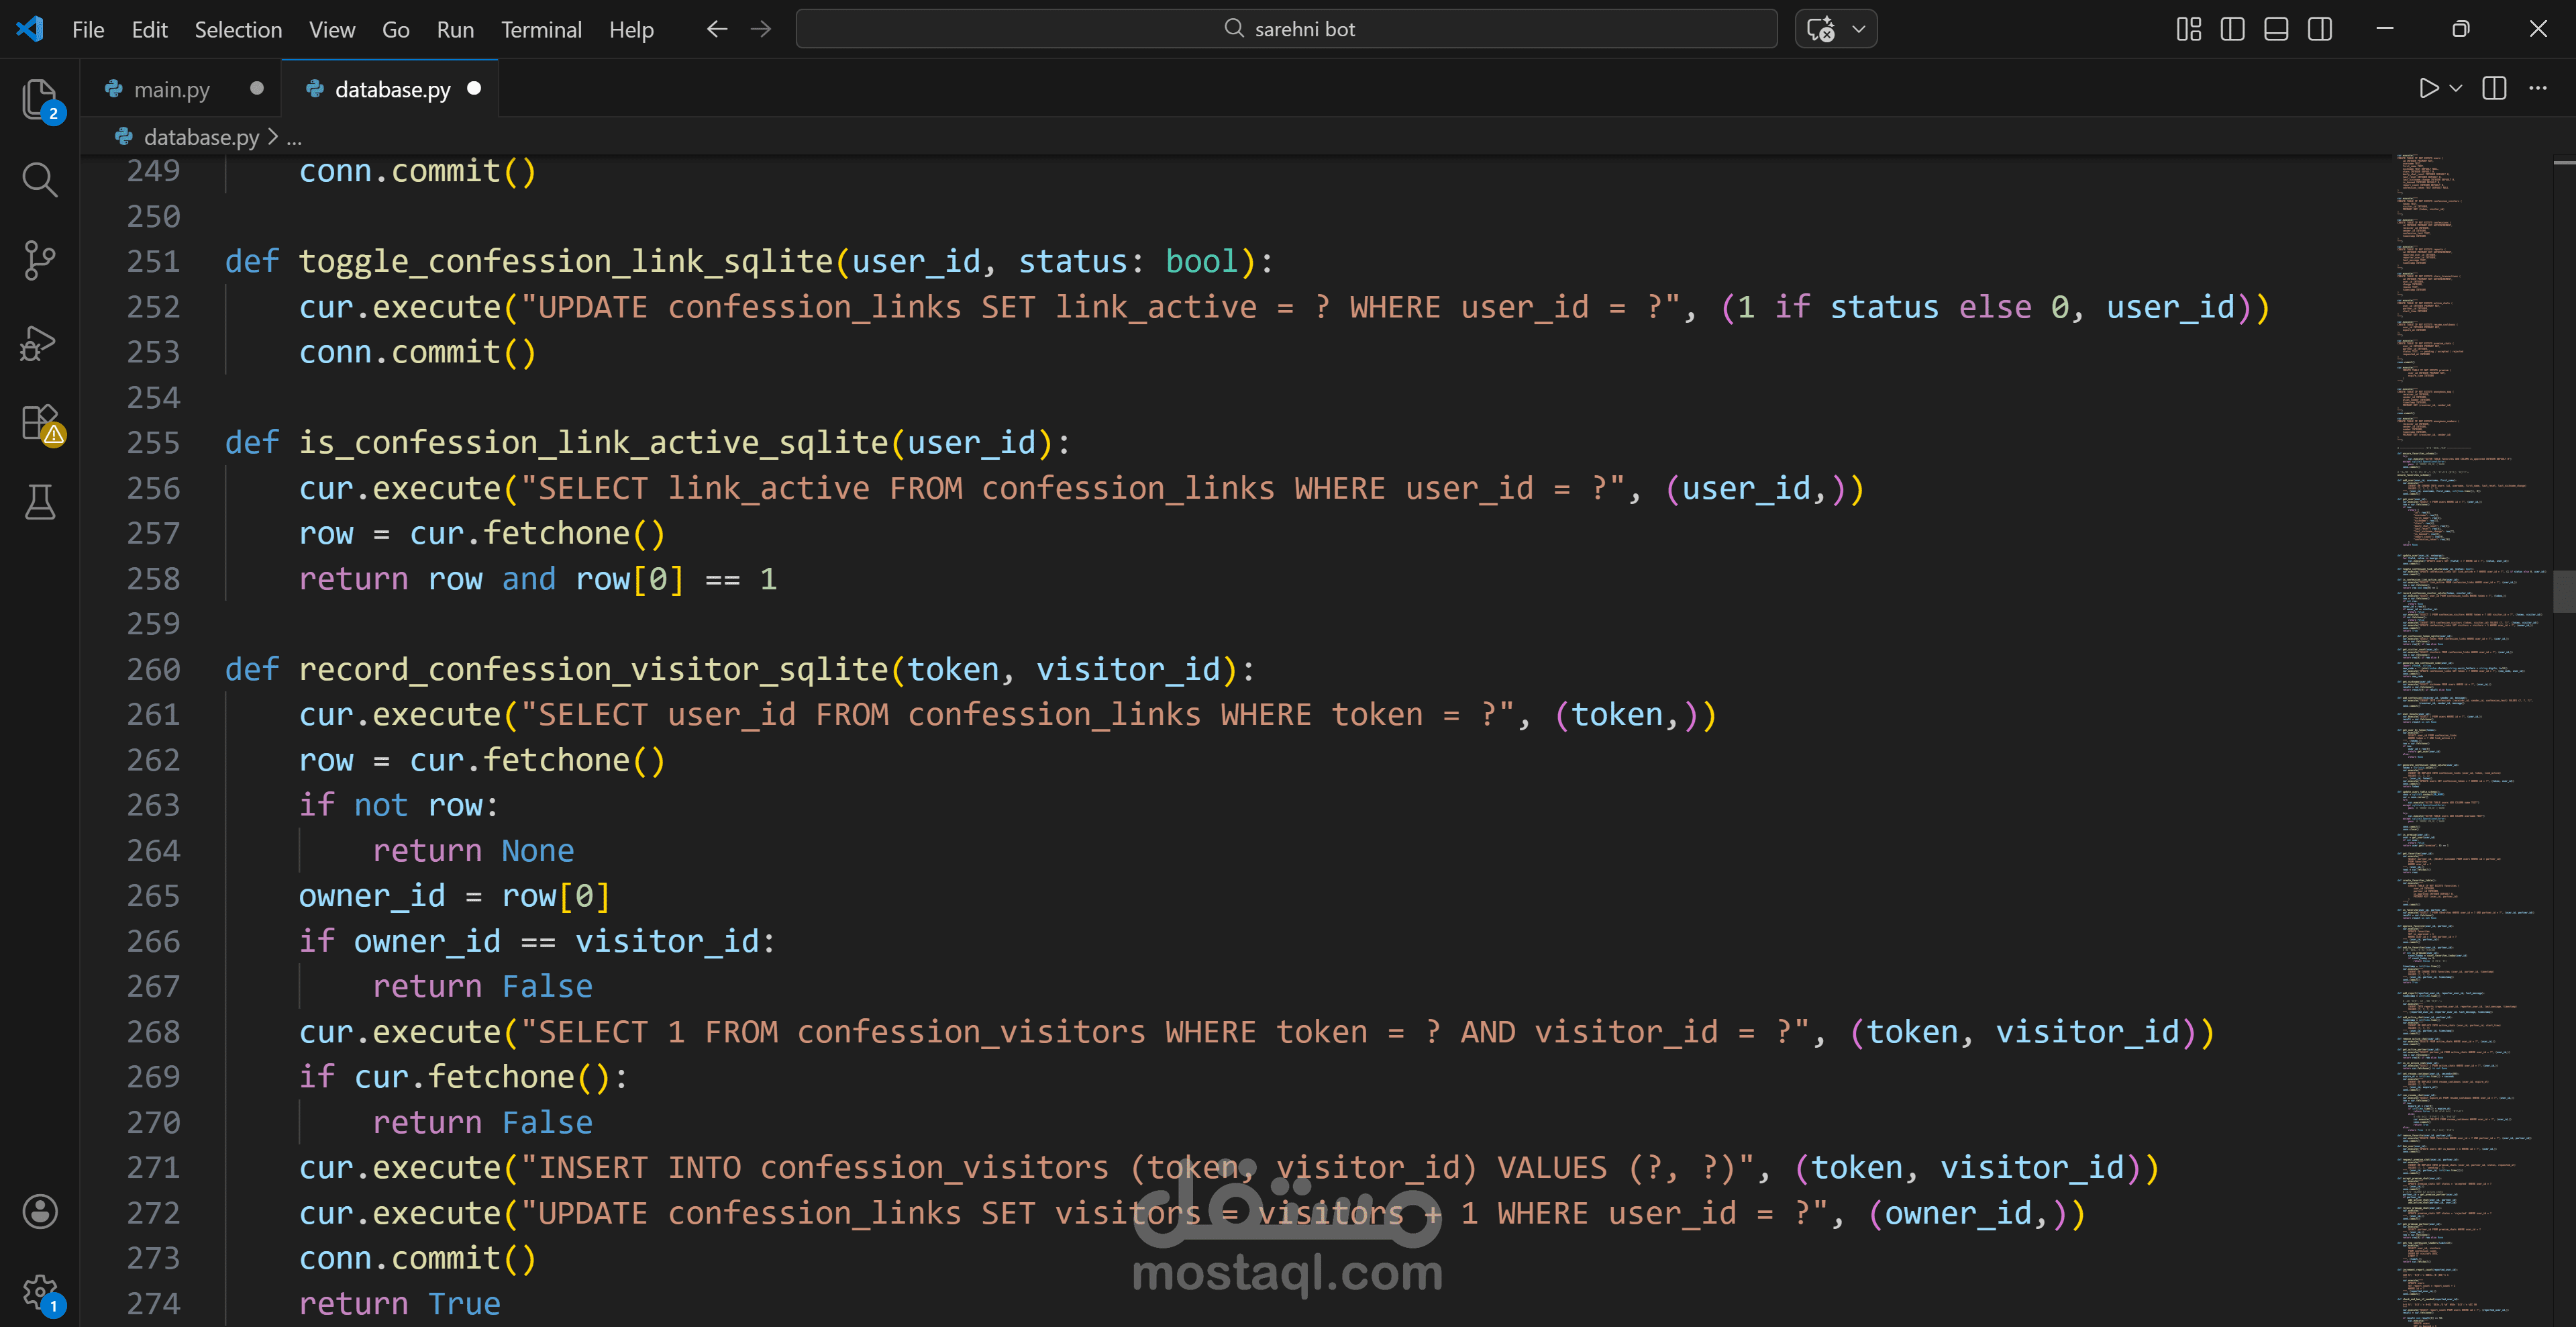Click function name record_confession_visitor_sqlite

click(x=593, y=669)
